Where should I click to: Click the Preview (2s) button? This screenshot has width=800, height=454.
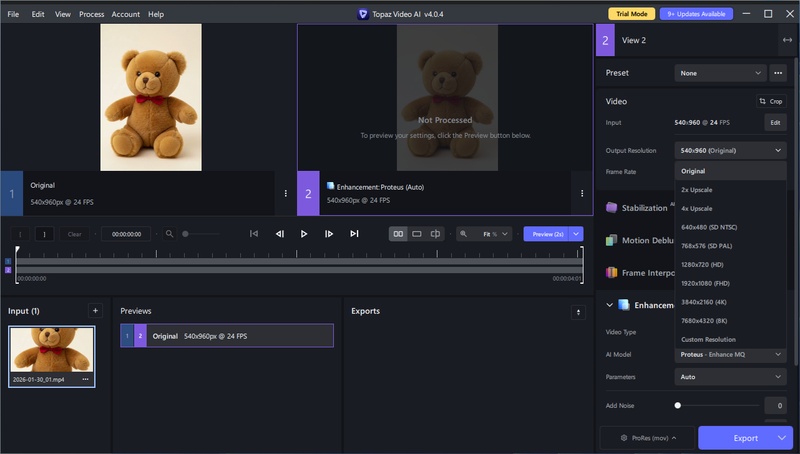pos(546,234)
